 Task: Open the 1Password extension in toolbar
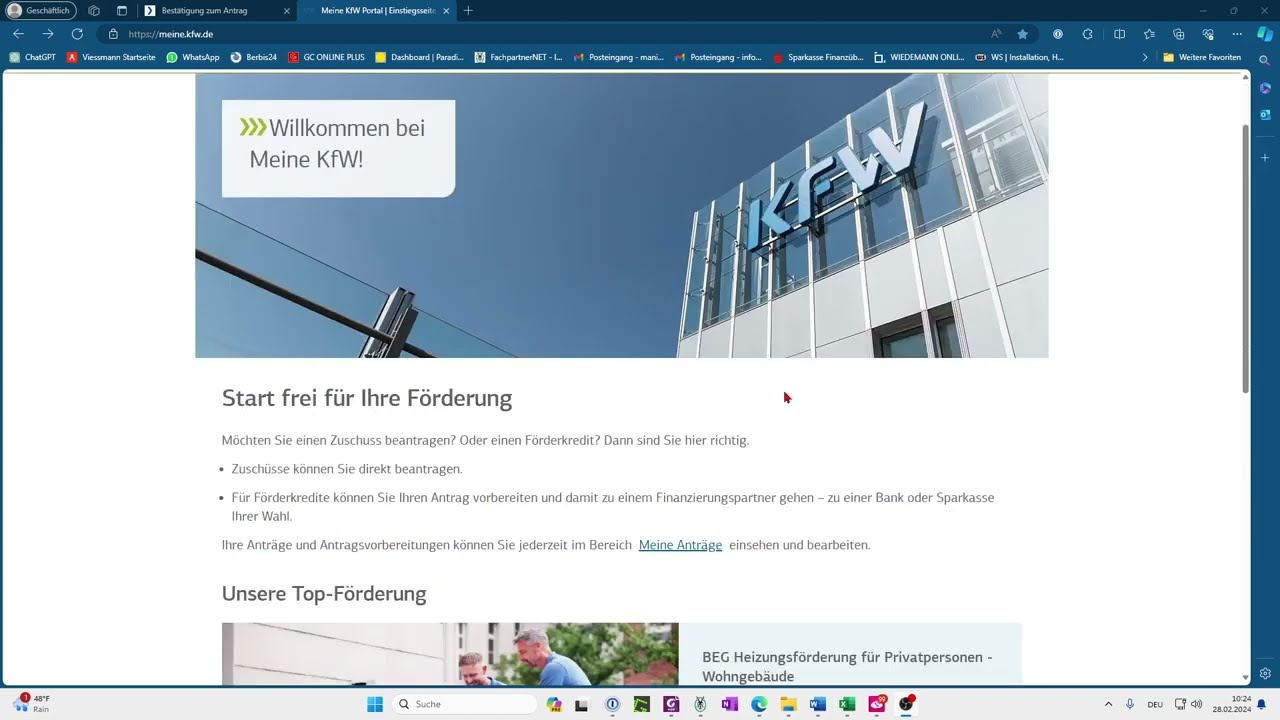click(1058, 34)
